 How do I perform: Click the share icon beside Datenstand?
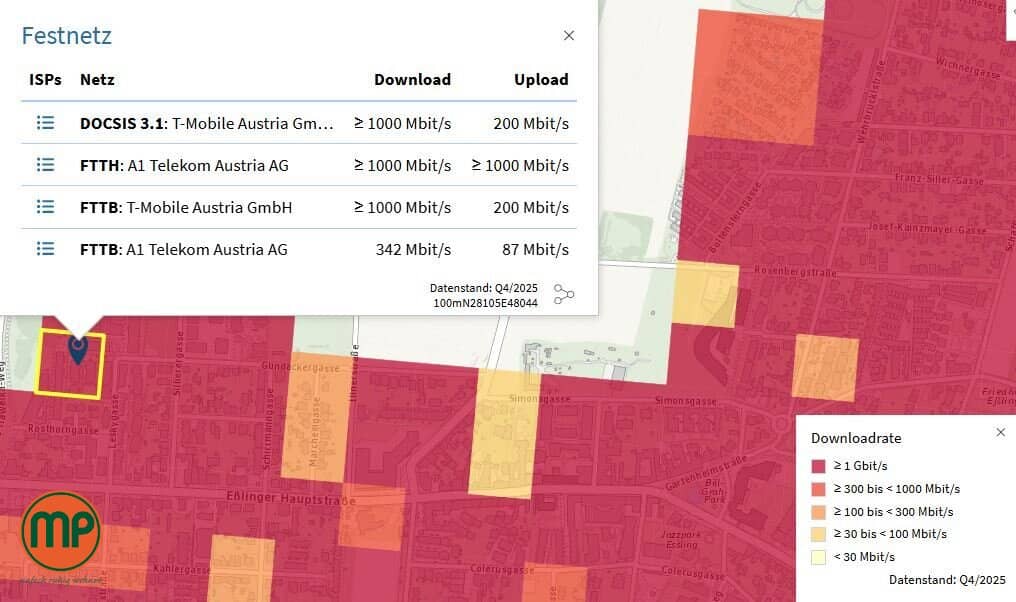click(564, 294)
